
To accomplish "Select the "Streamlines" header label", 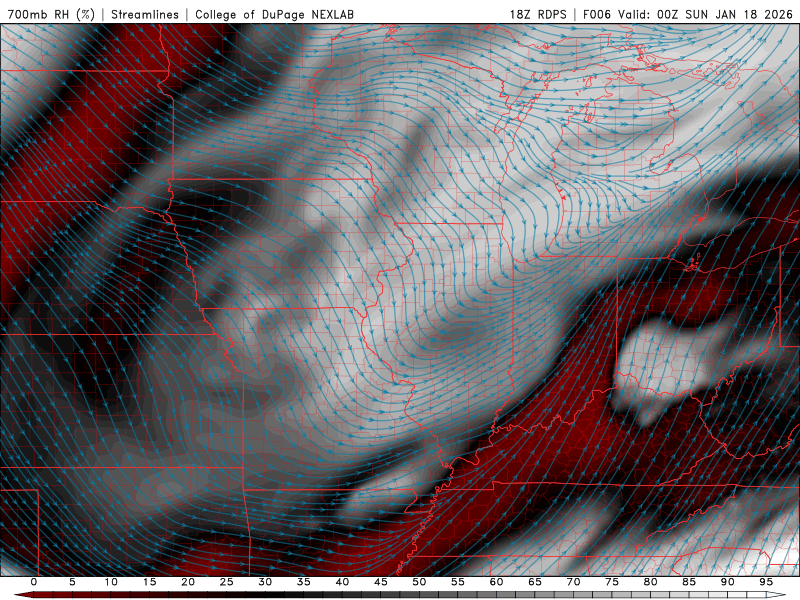I will click(x=145, y=14).
